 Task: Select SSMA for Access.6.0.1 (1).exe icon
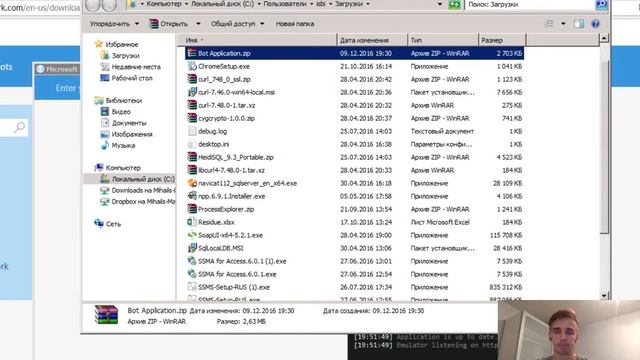tap(192, 261)
